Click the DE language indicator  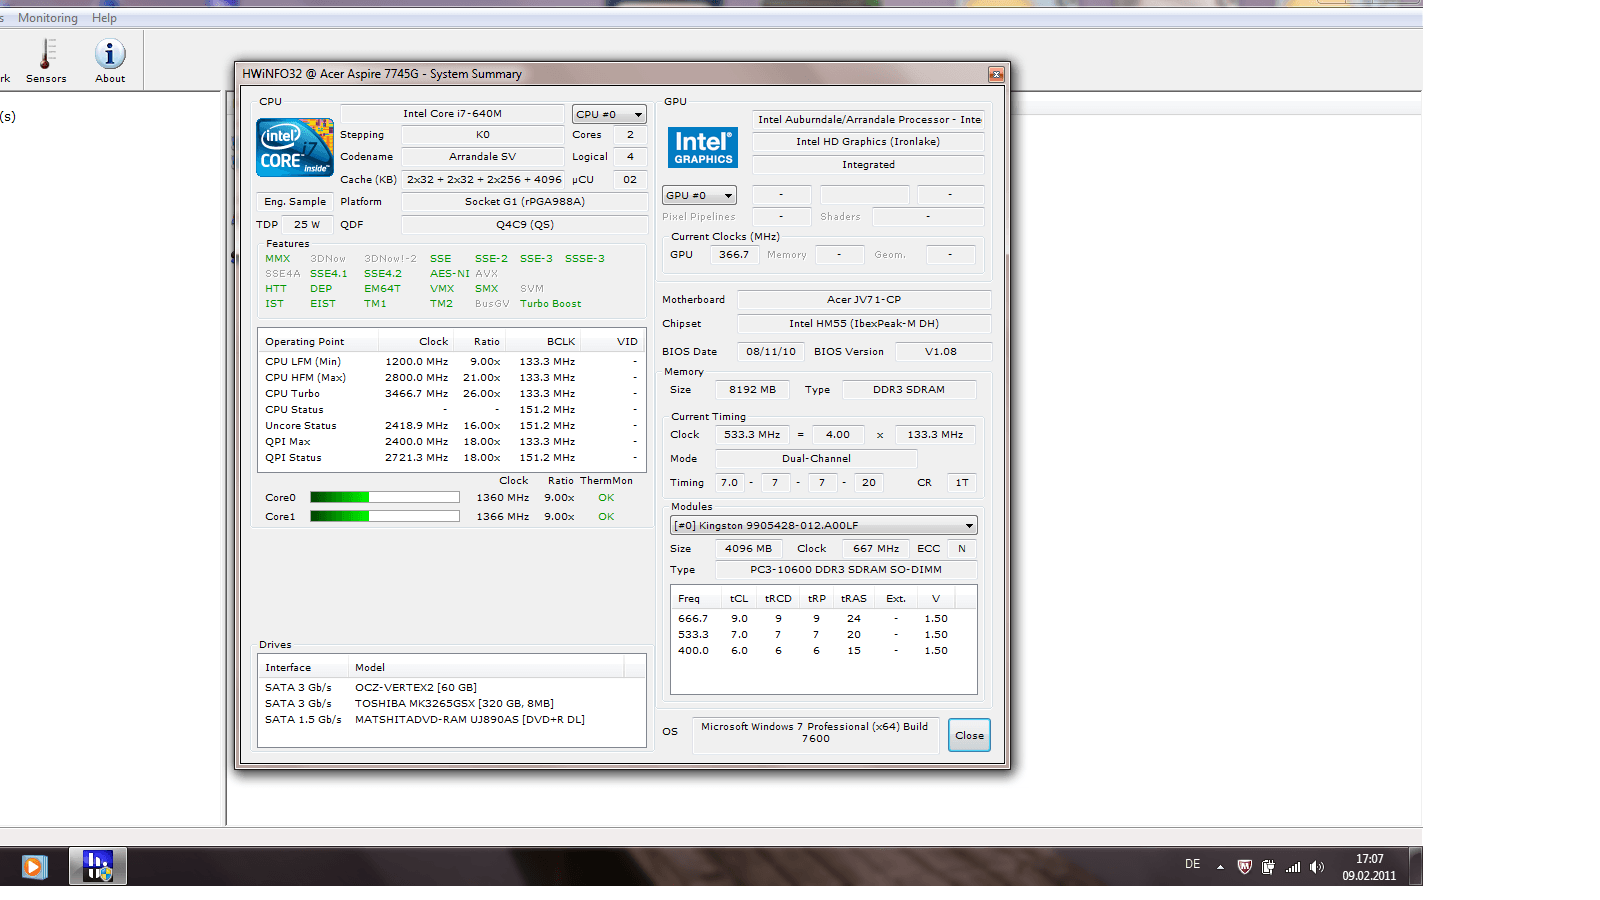pos(1192,864)
